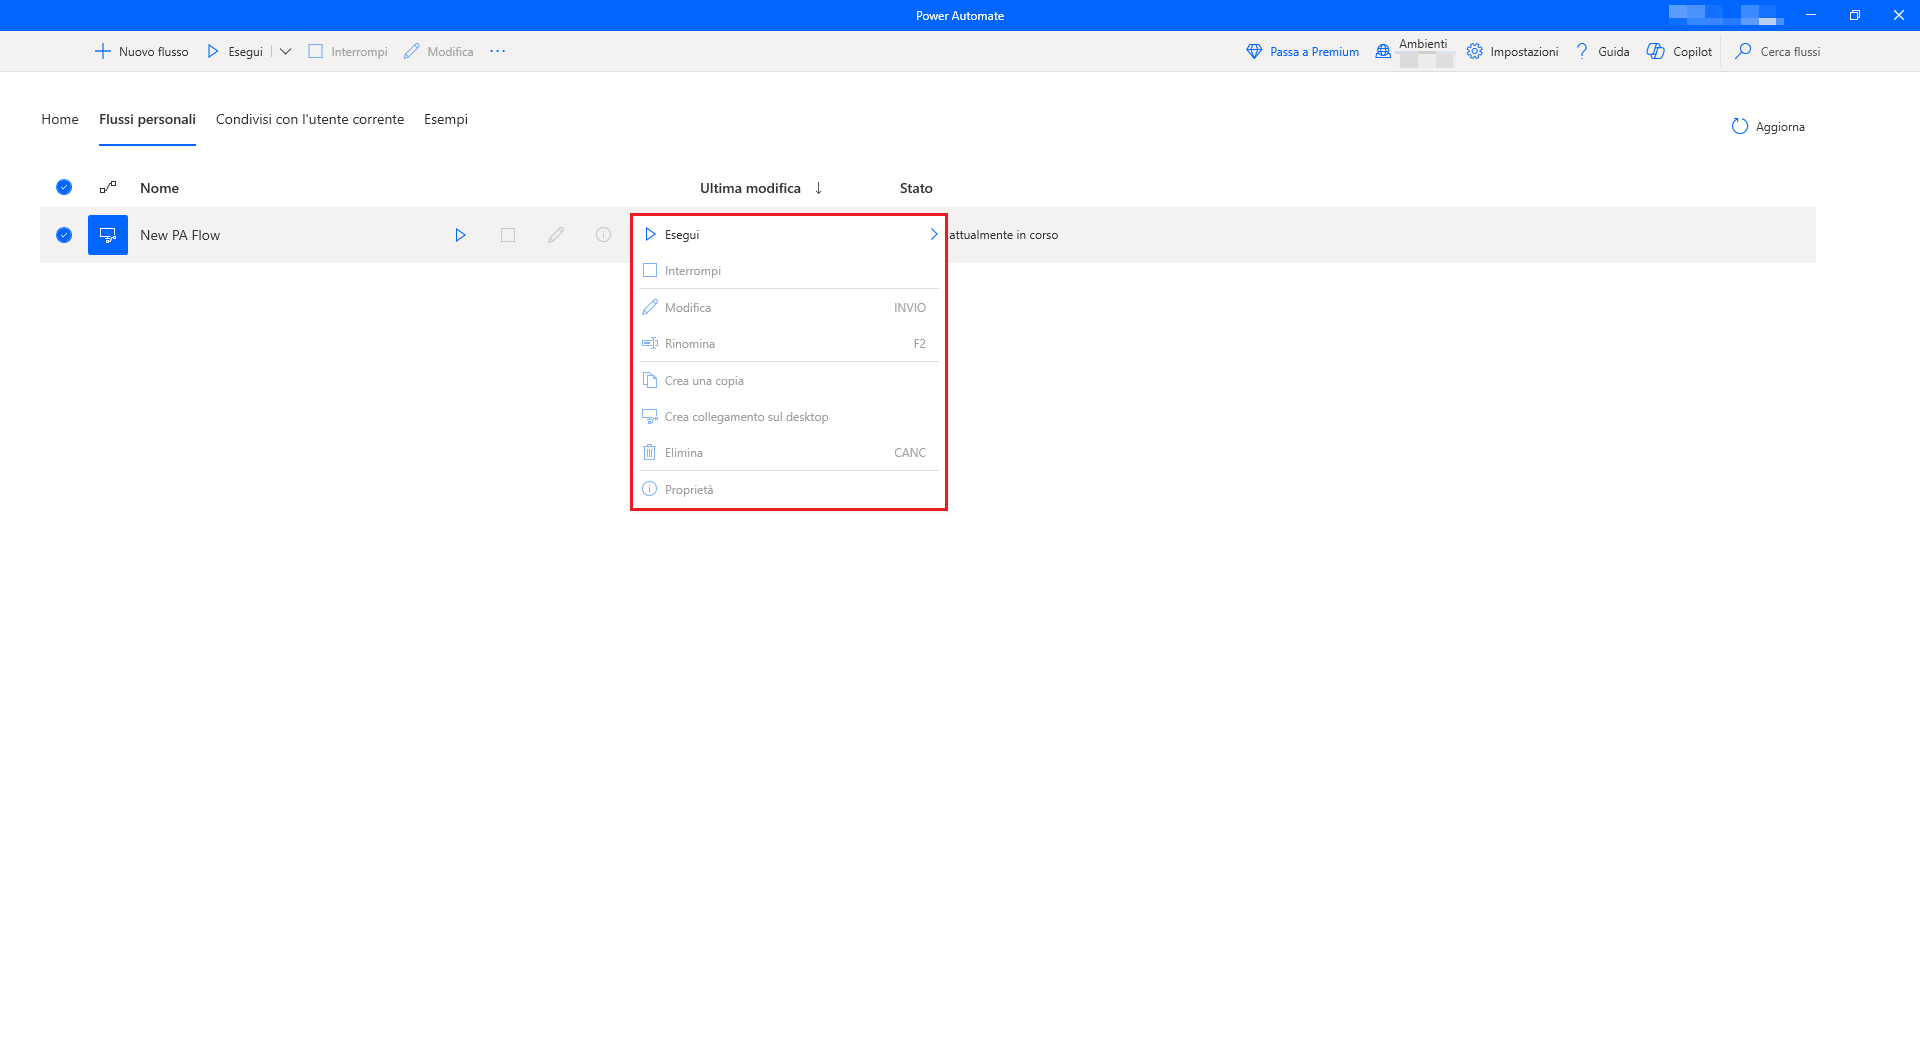Open Impostazioni settings
Screen dimensions: 1920x1040
[x=1512, y=51]
